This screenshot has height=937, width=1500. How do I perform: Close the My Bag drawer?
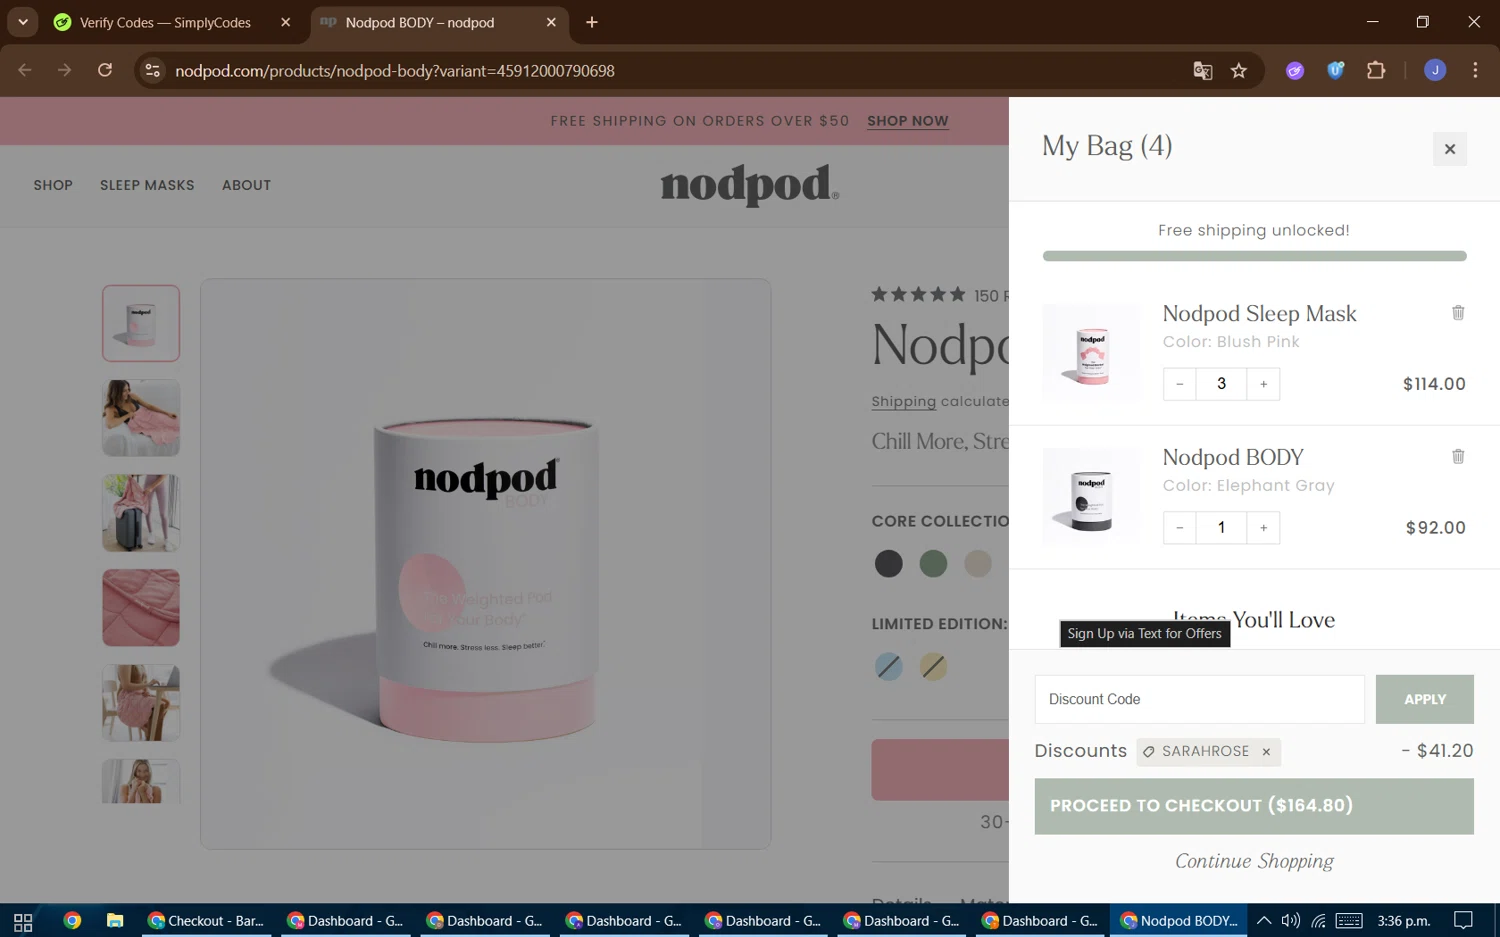(x=1449, y=149)
